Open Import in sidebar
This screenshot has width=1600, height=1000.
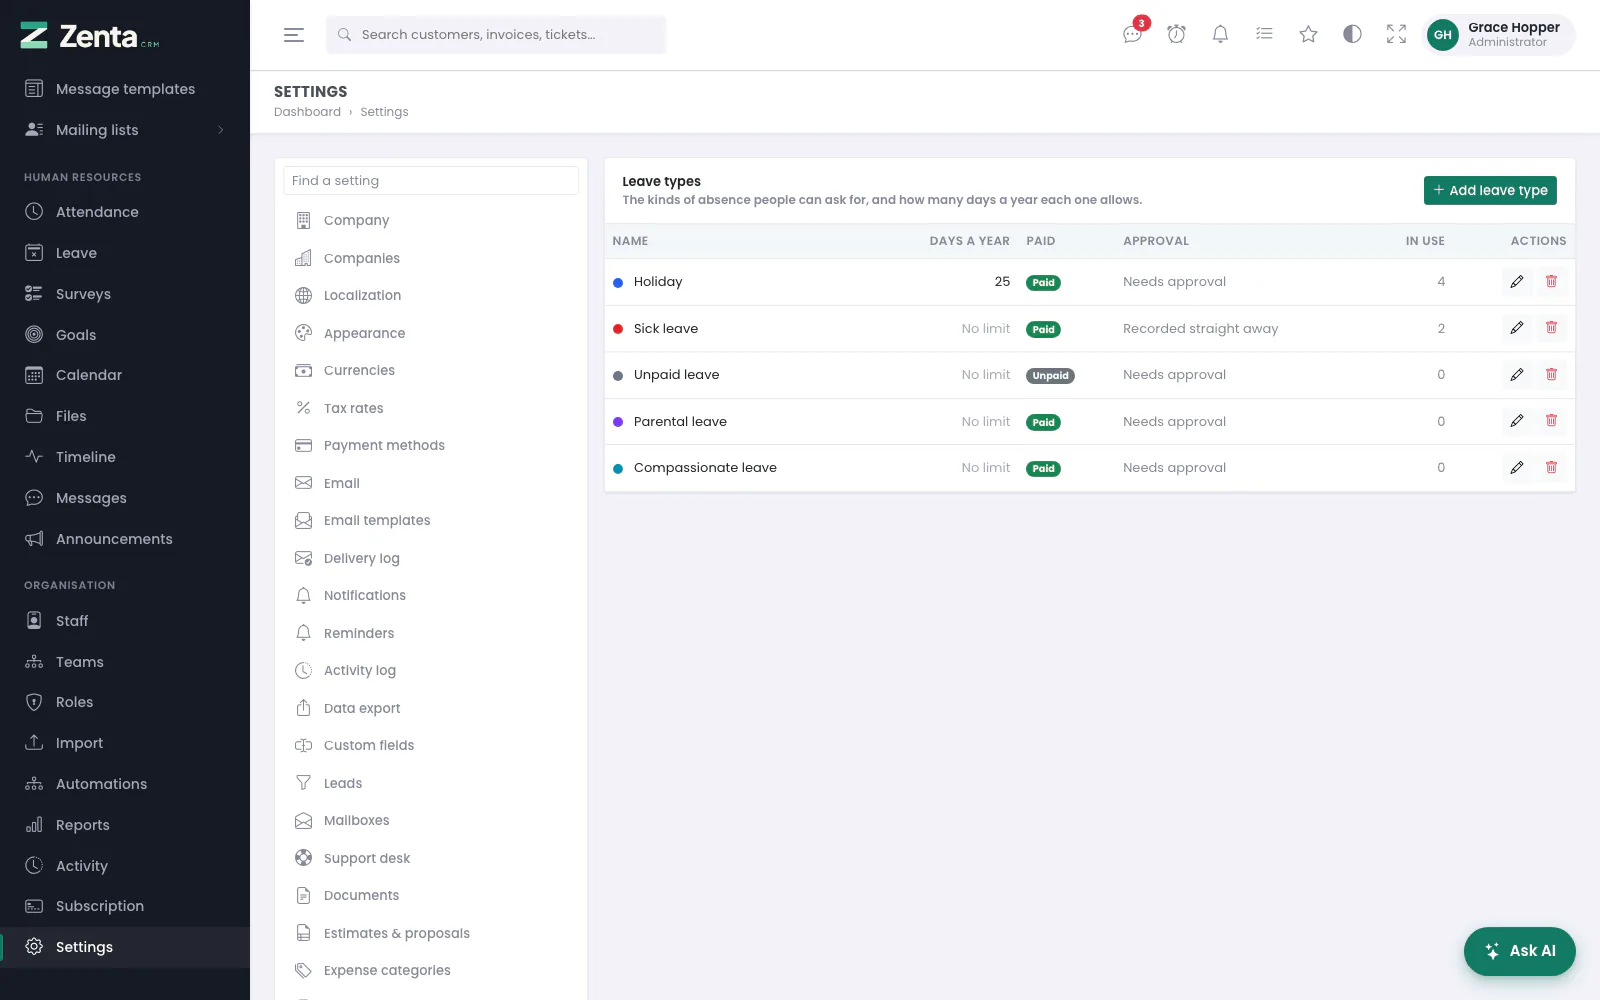click(x=125, y=743)
